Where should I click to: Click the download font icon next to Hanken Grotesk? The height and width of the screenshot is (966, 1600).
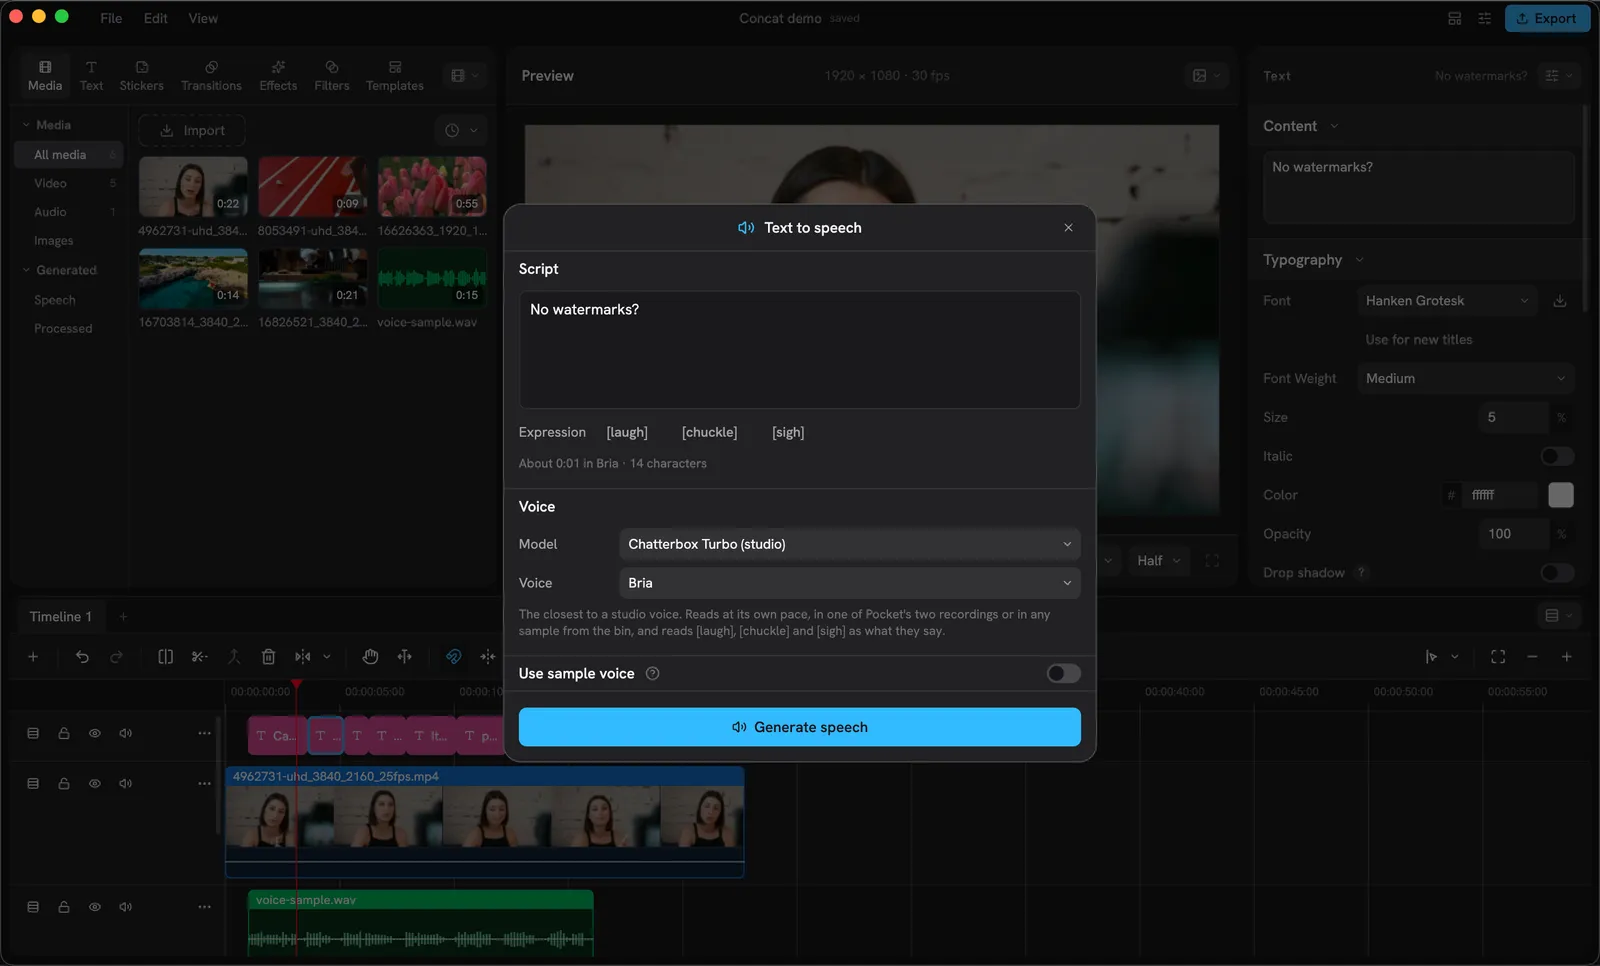tap(1559, 301)
